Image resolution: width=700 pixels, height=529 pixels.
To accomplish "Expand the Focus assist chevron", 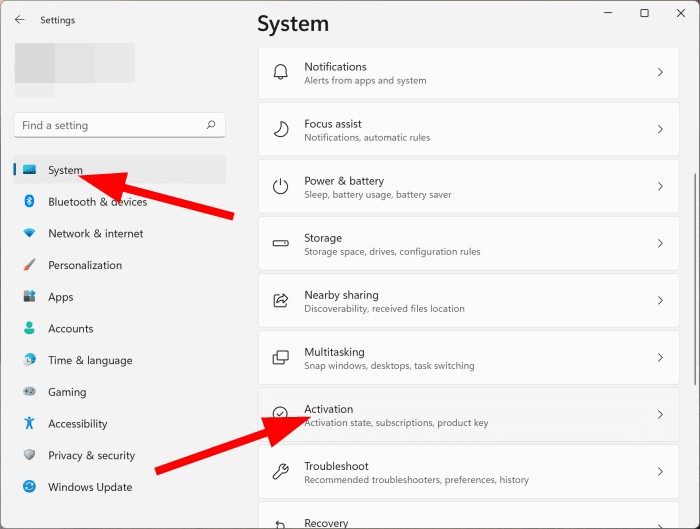I will point(660,129).
